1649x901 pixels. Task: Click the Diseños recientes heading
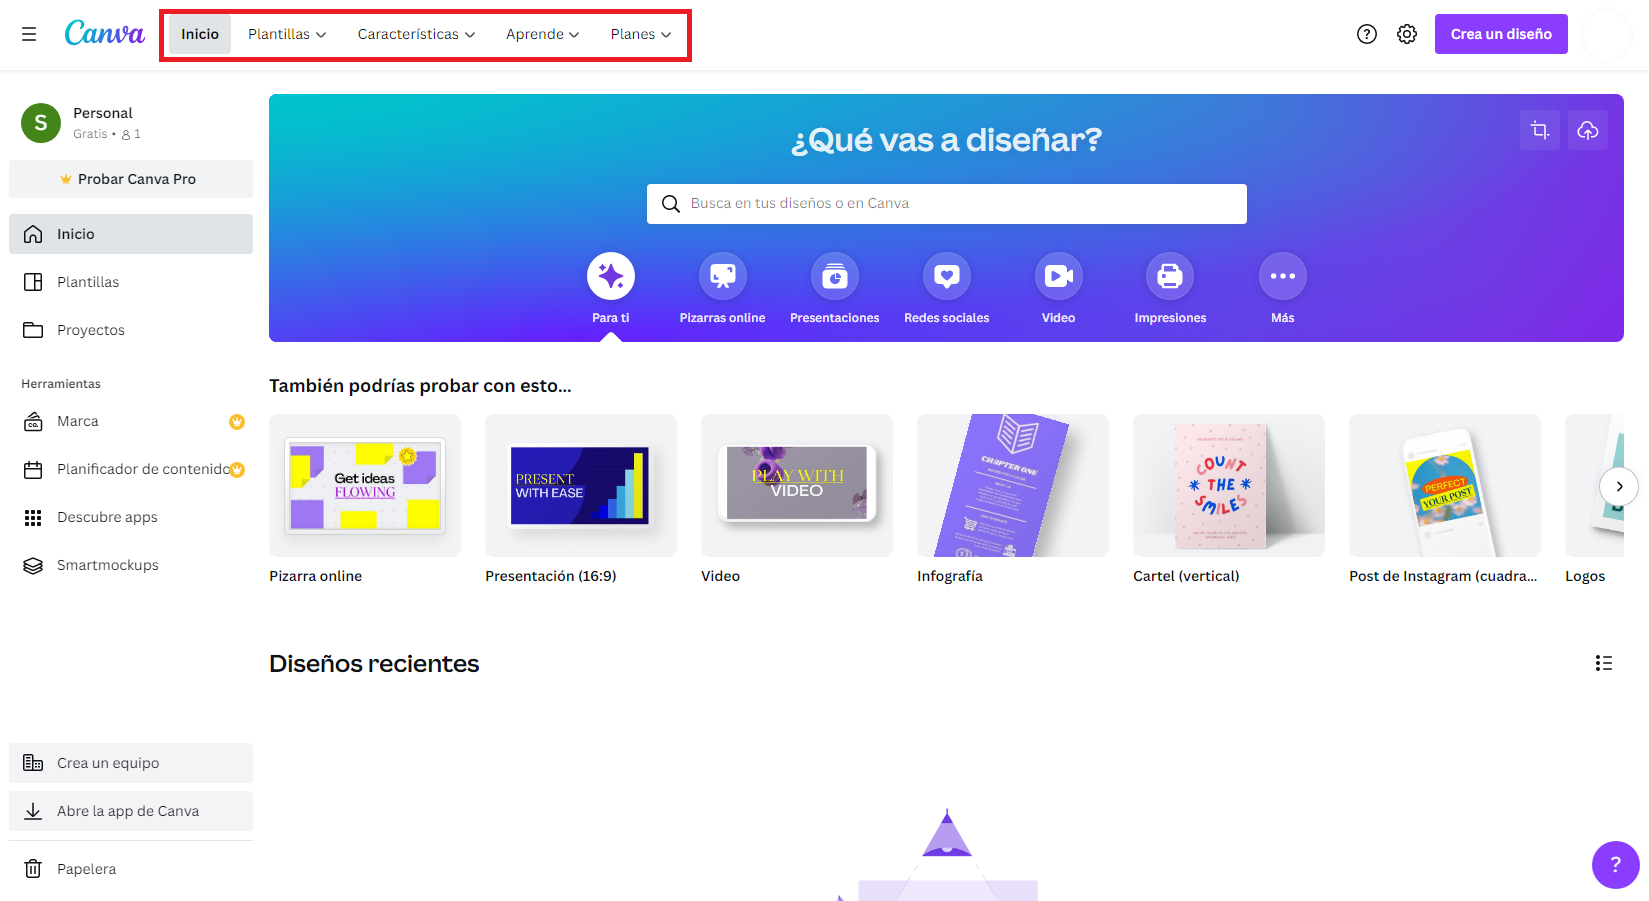(374, 664)
